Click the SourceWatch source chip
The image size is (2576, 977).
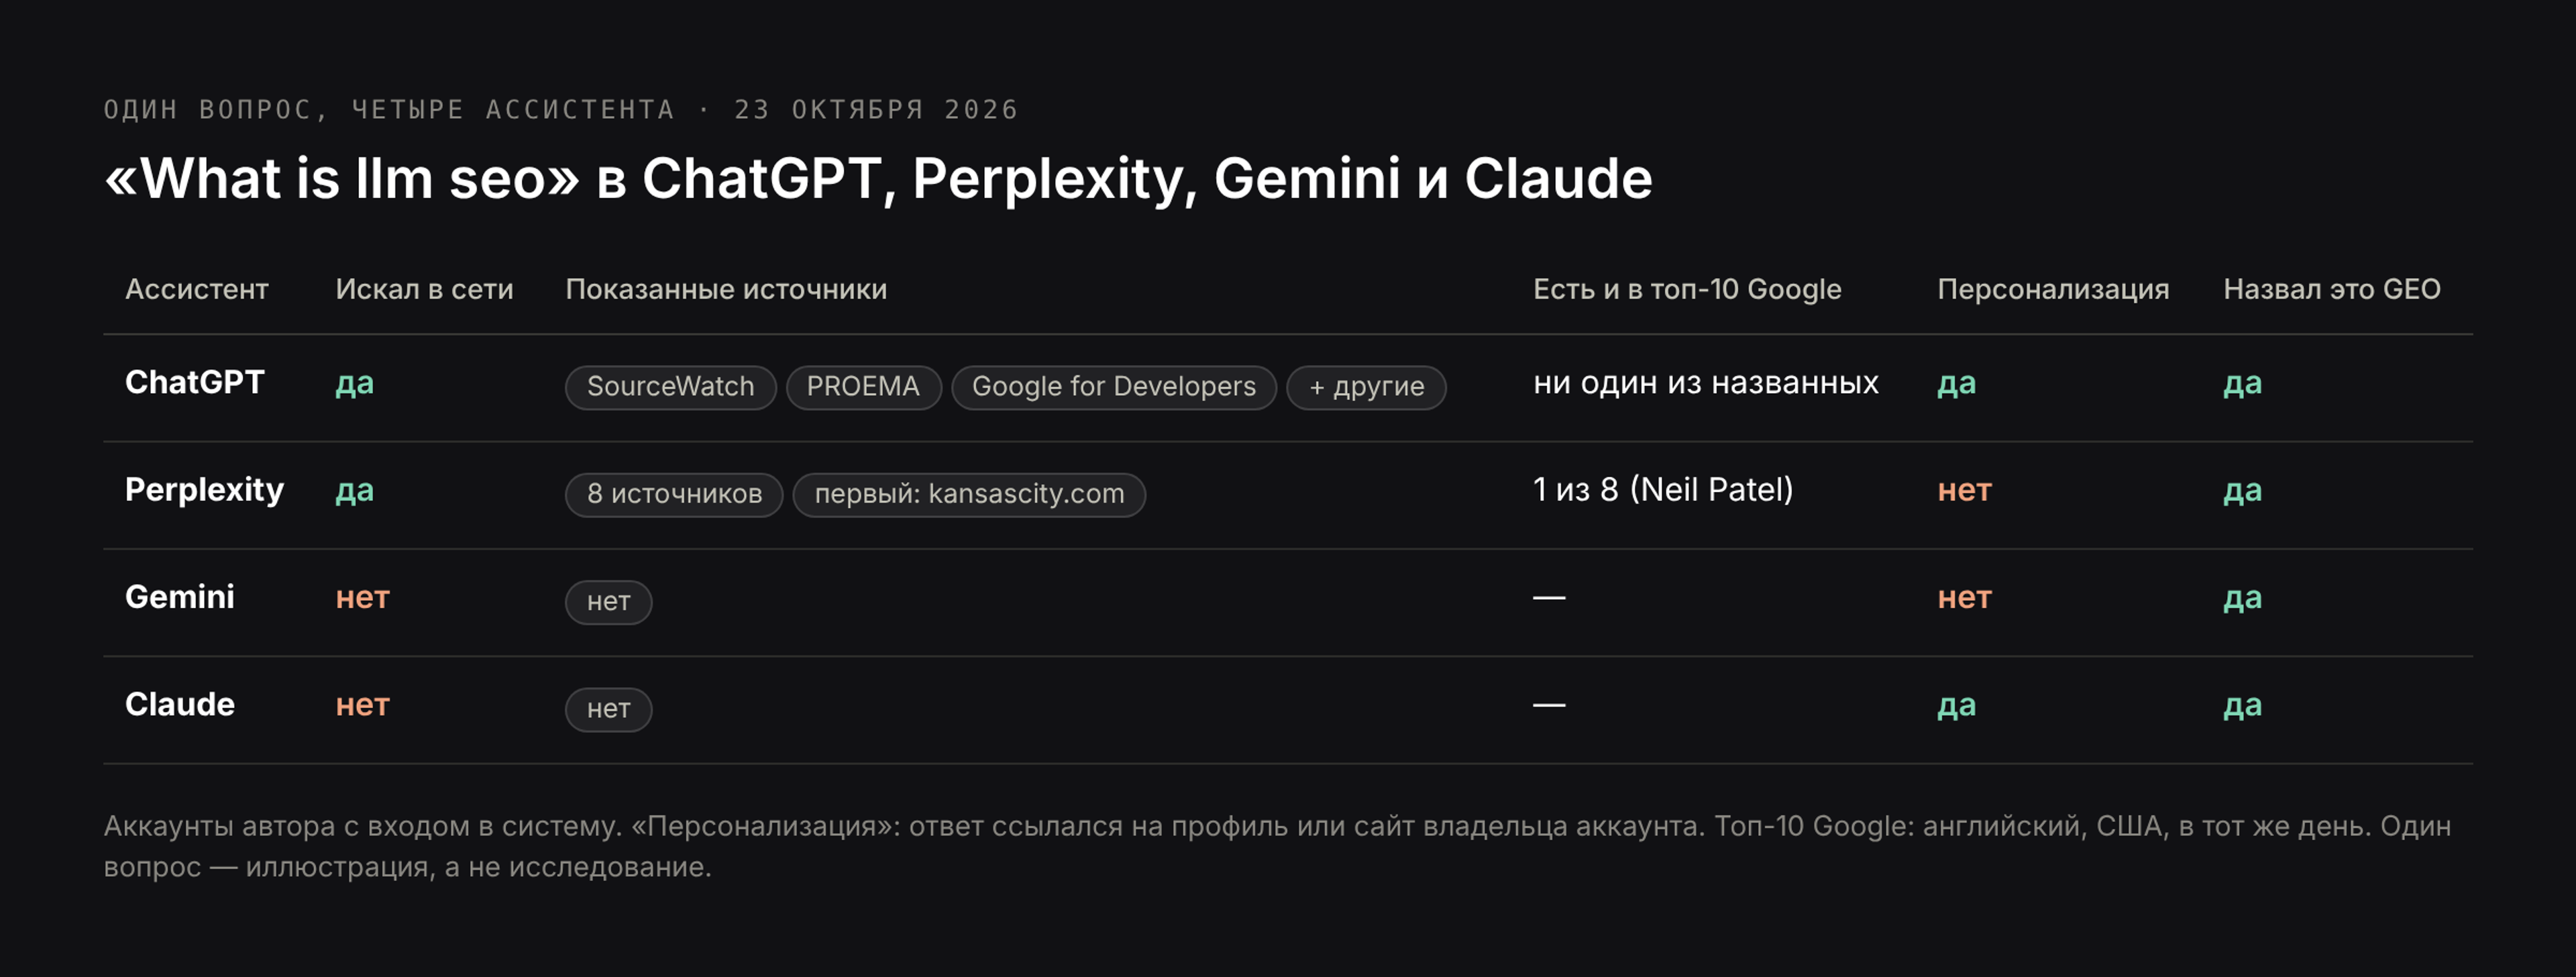point(670,387)
